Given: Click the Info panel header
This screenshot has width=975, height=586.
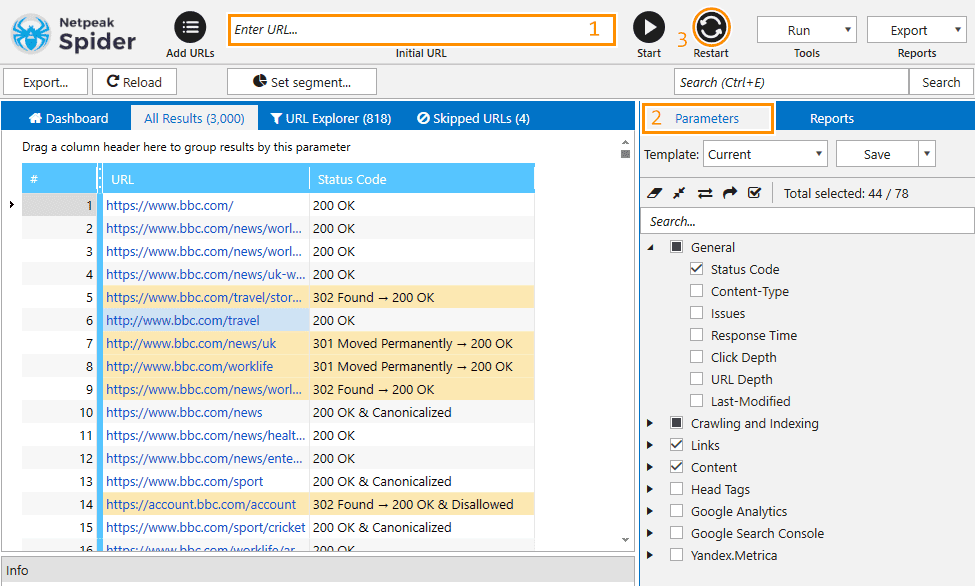Looking at the screenshot, I should [317, 570].
